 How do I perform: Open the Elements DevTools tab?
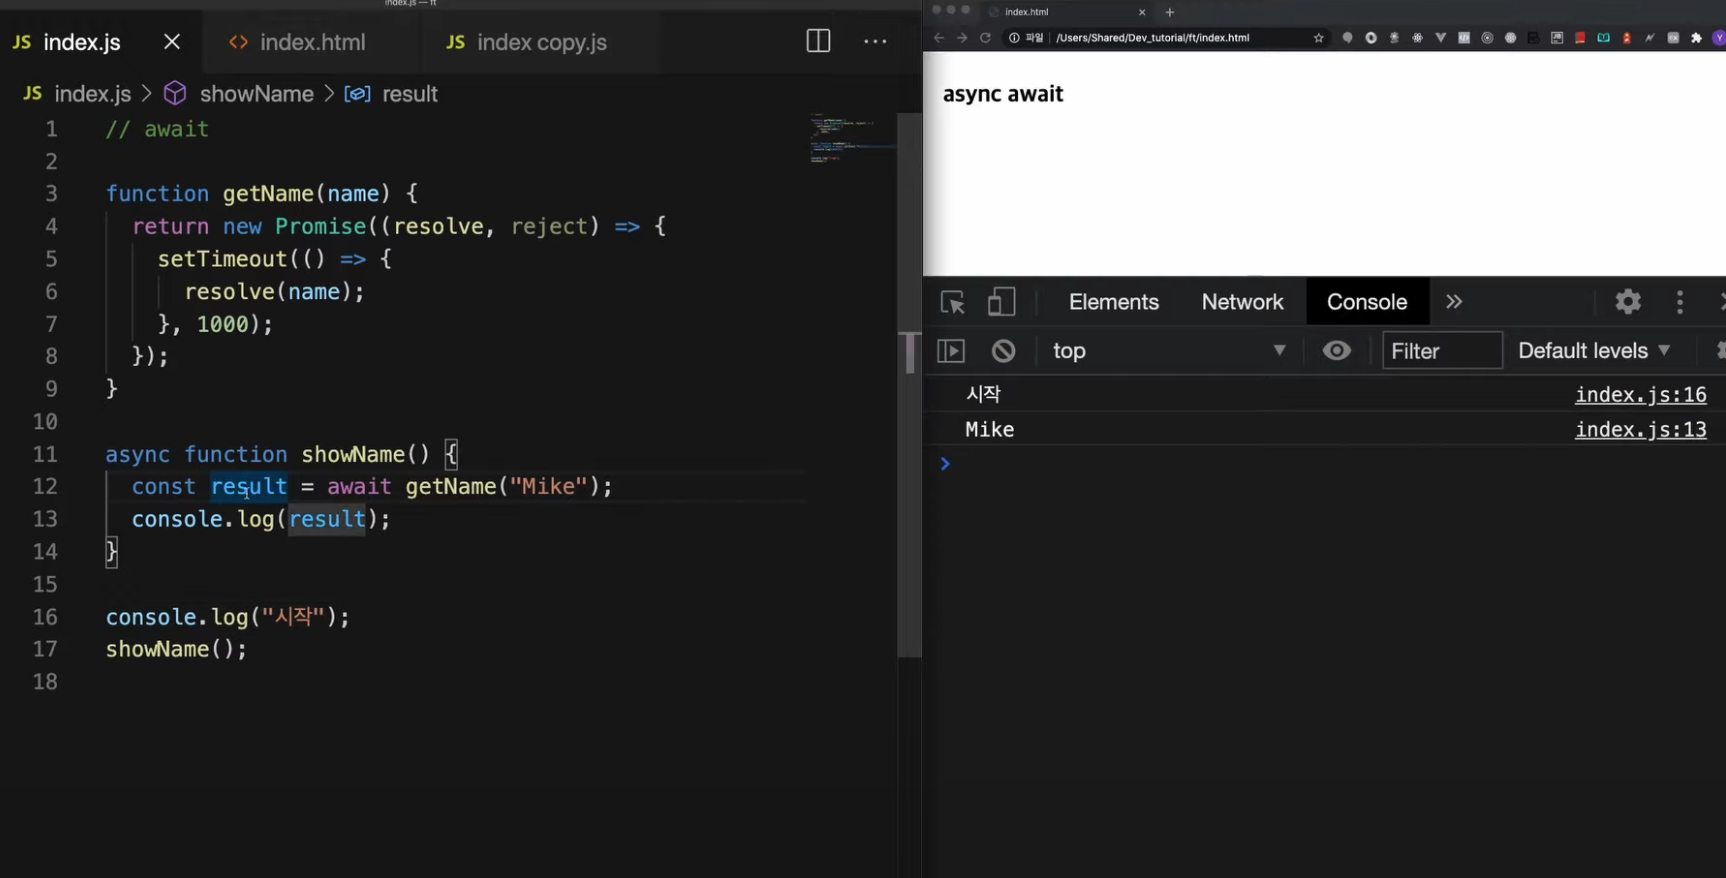tap(1114, 302)
